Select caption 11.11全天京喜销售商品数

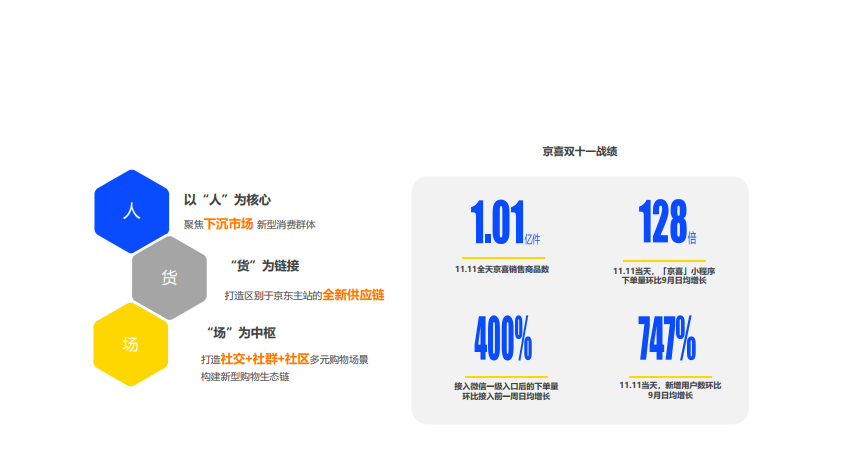coord(502,269)
